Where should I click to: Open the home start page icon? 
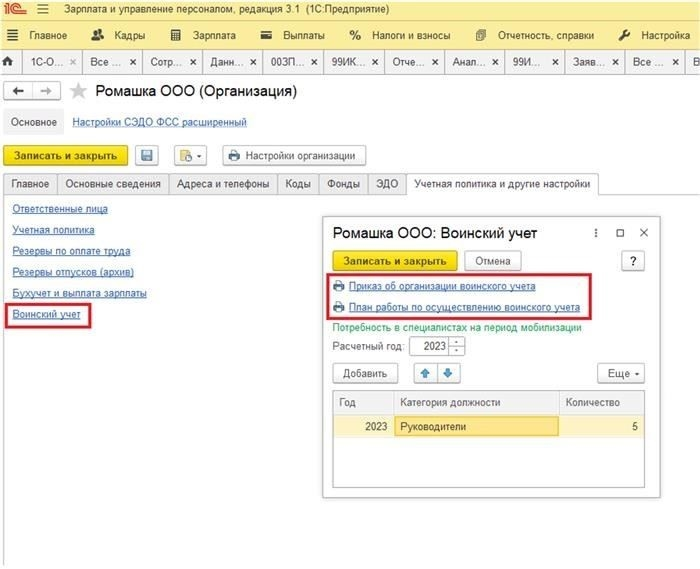[x=8, y=62]
